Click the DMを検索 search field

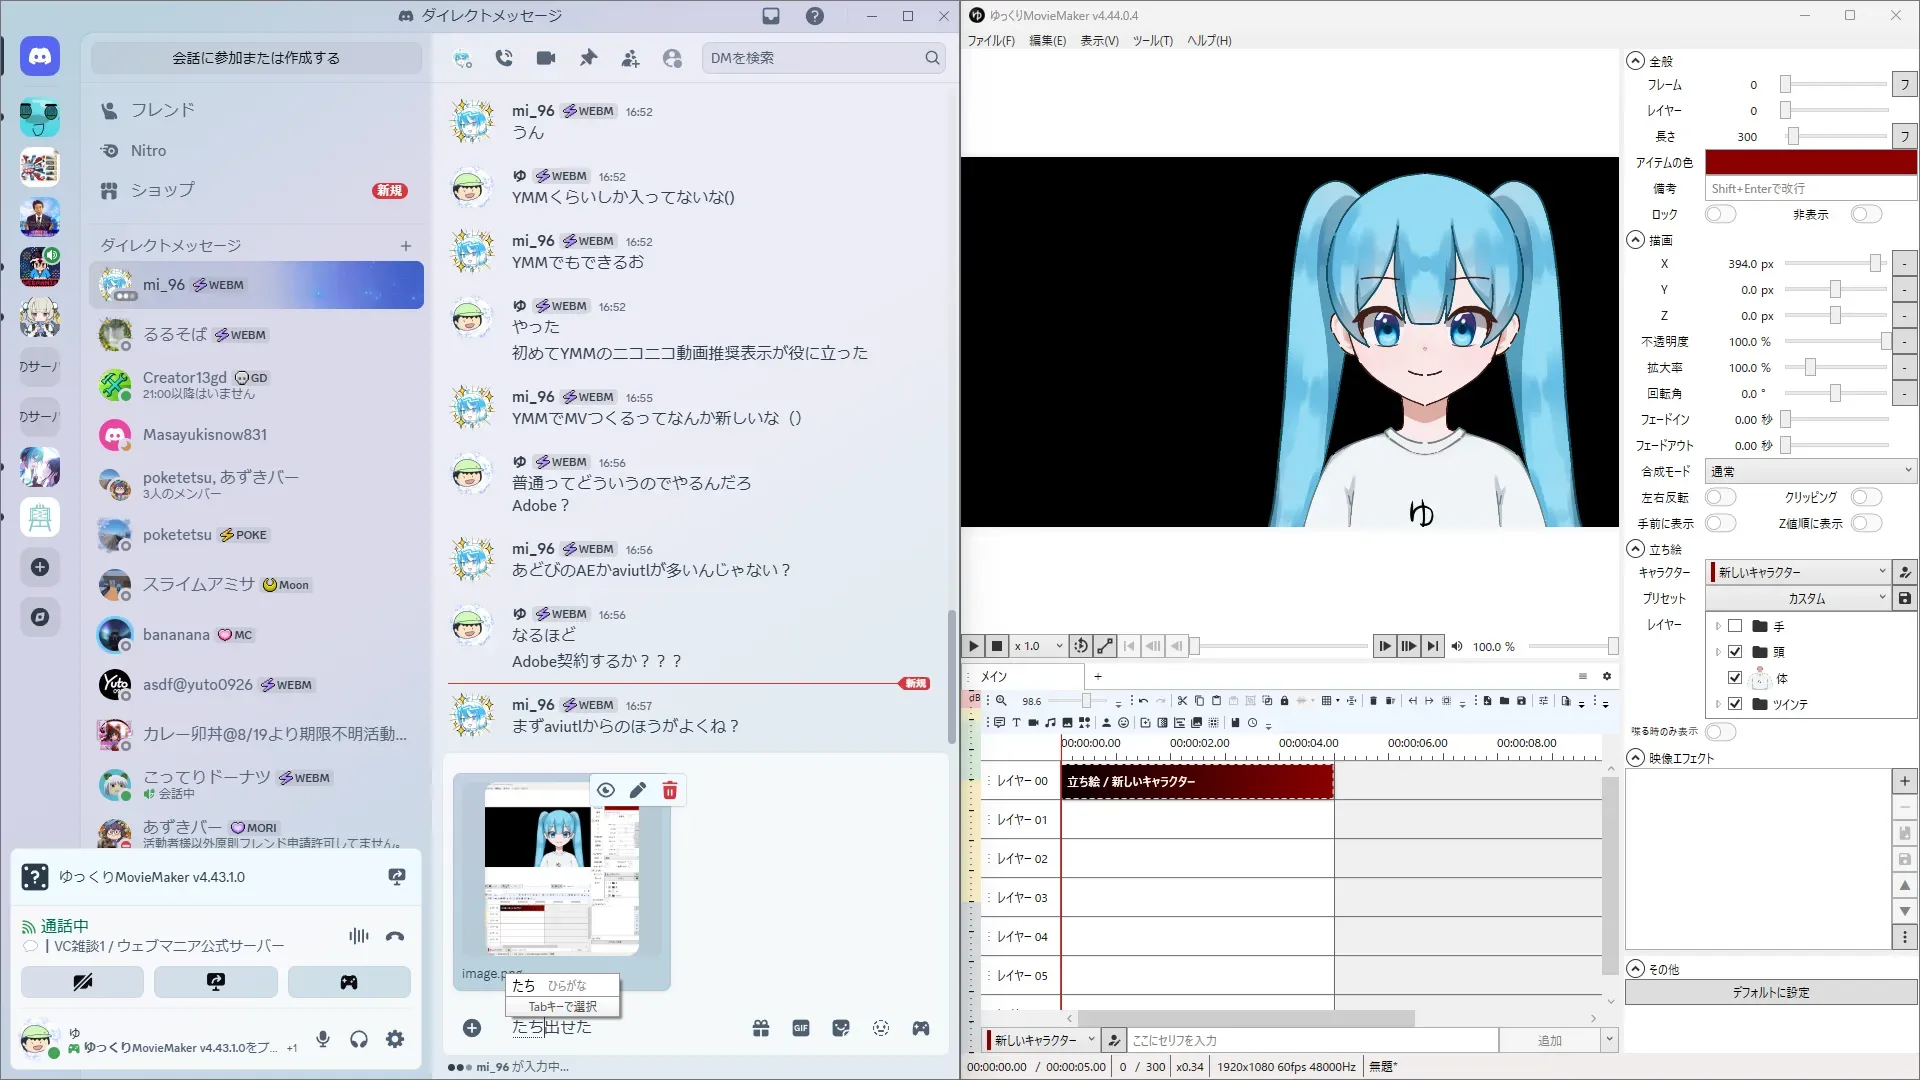(x=815, y=58)
